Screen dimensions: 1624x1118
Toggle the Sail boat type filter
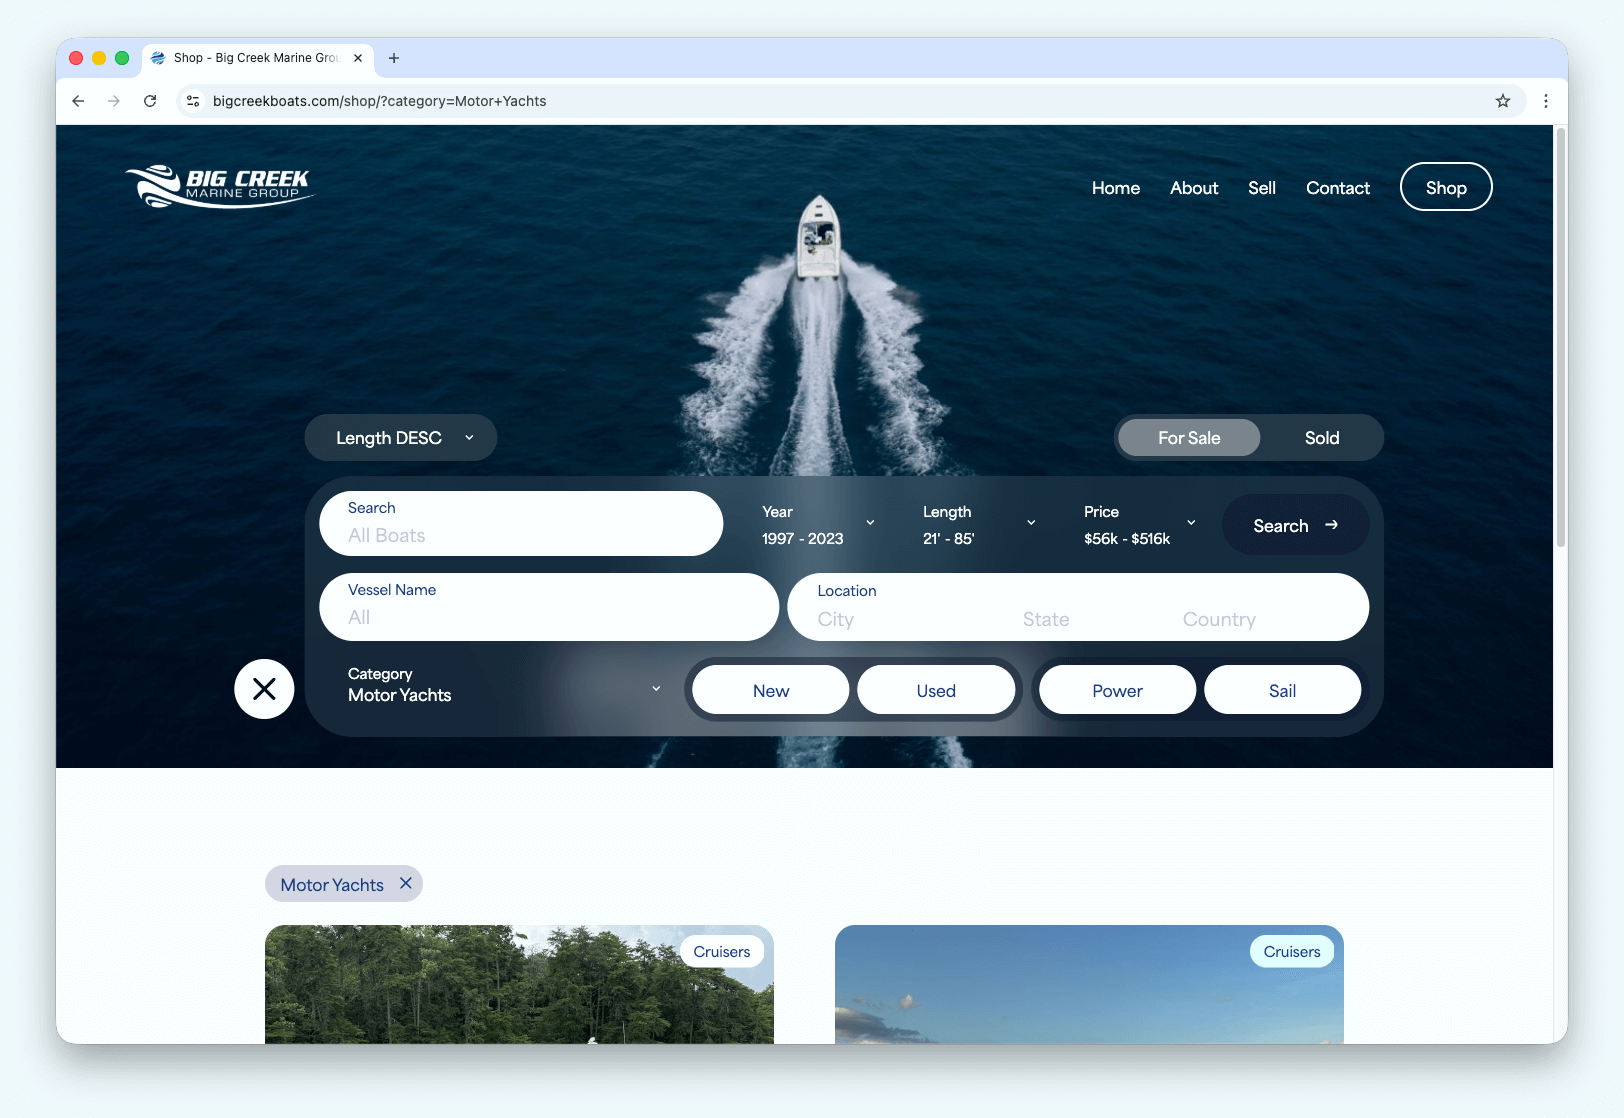click(1281, 691)
